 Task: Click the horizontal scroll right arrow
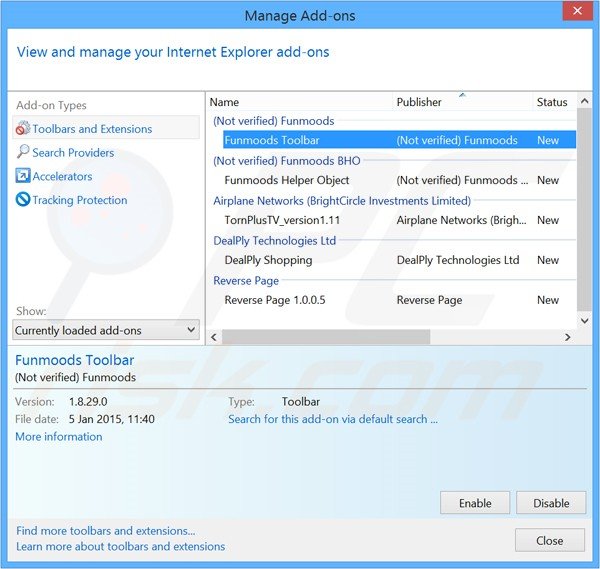568,337
